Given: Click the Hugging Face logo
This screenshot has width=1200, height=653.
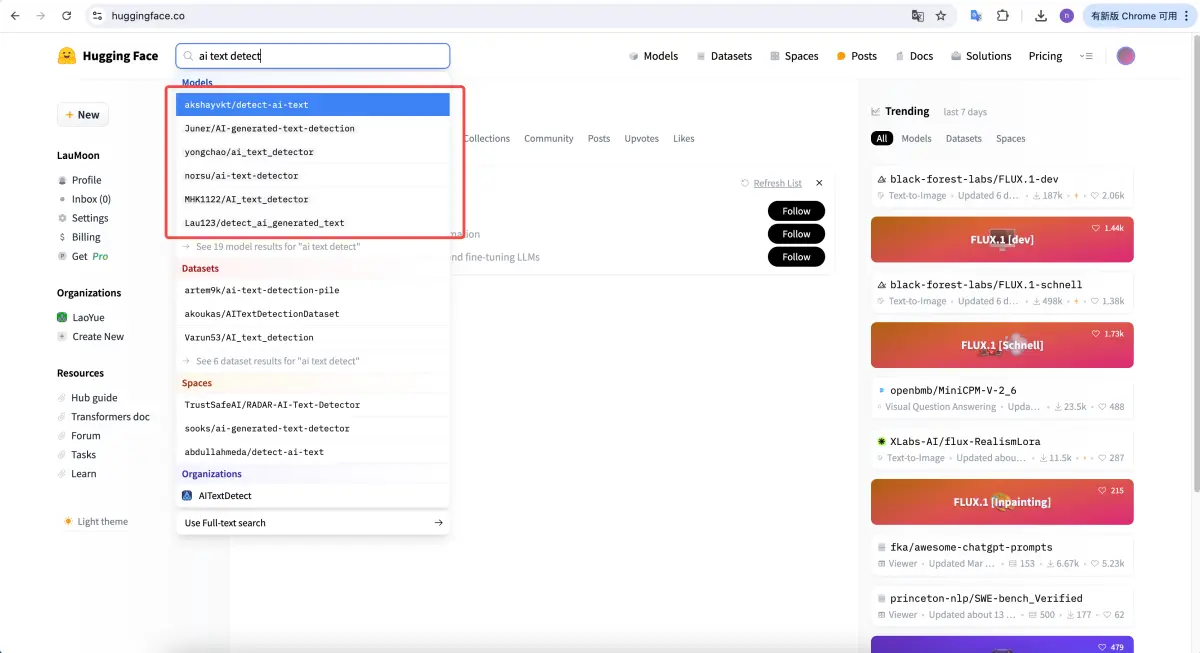Looking at the screenshot, I should coord(67,56).
